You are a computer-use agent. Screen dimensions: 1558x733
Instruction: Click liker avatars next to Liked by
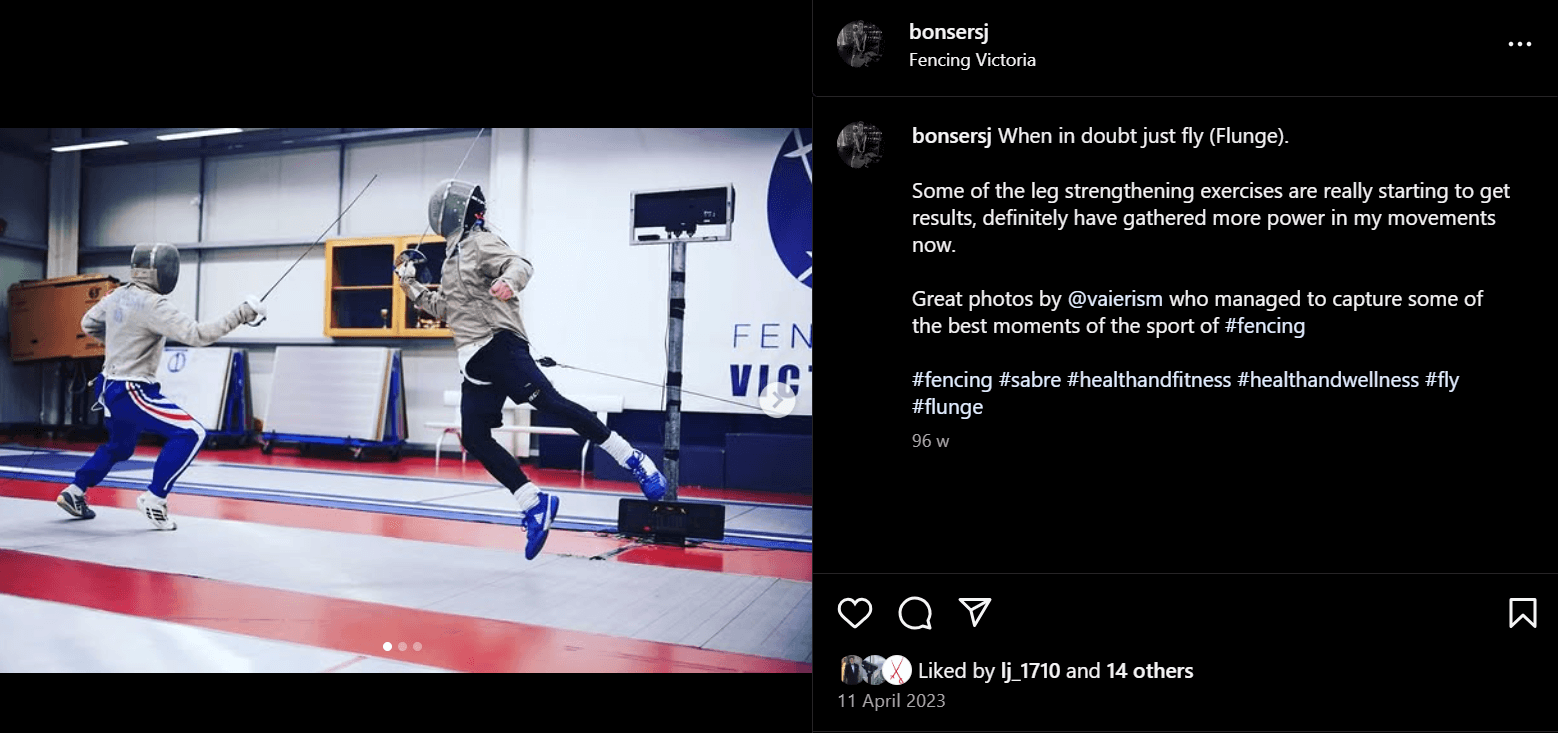pyautogui.click(x=875, y=670)
